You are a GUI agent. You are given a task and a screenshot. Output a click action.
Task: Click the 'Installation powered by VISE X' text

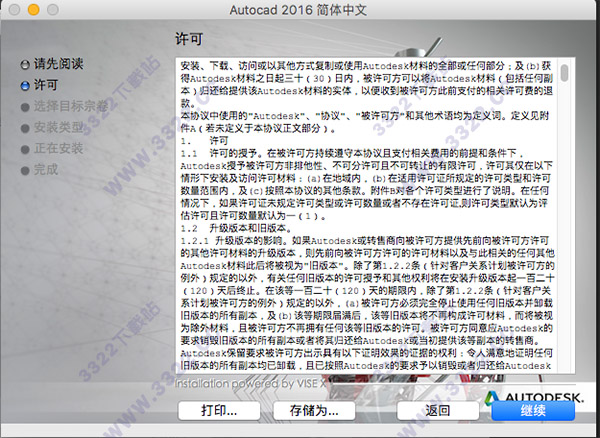point(250,383)
